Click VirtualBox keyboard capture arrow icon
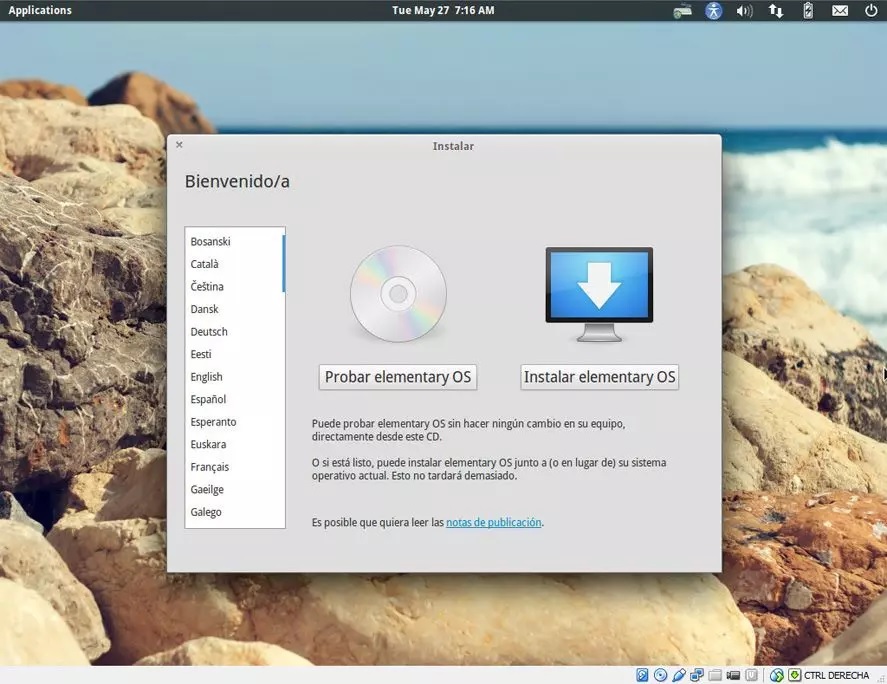This screenshot has width=887, height=684. point(795,675)
